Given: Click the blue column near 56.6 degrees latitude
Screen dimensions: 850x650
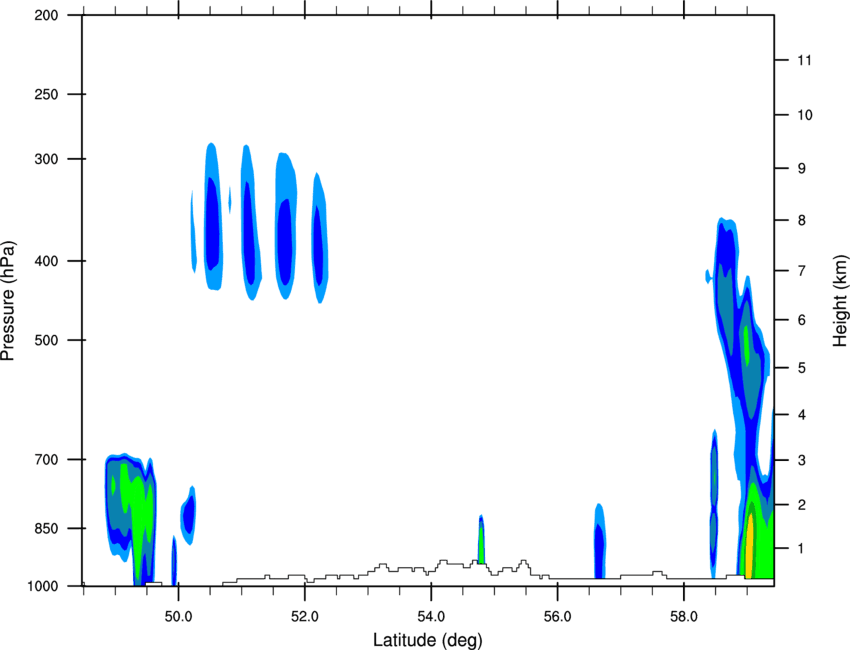Looking at the screenshot, I should [599, 541].
